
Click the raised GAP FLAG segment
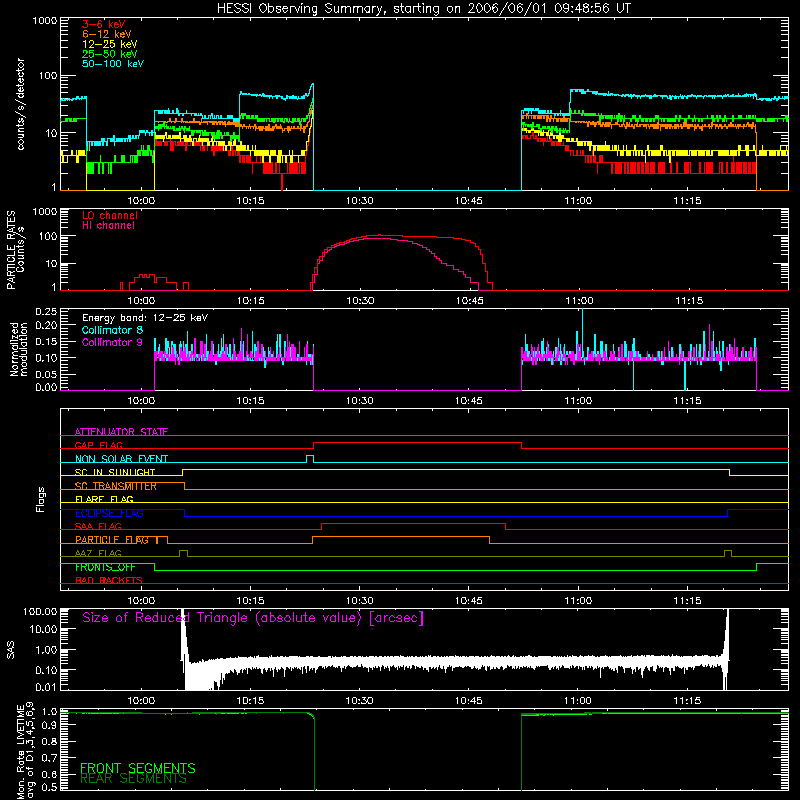[x=417, y=442]
